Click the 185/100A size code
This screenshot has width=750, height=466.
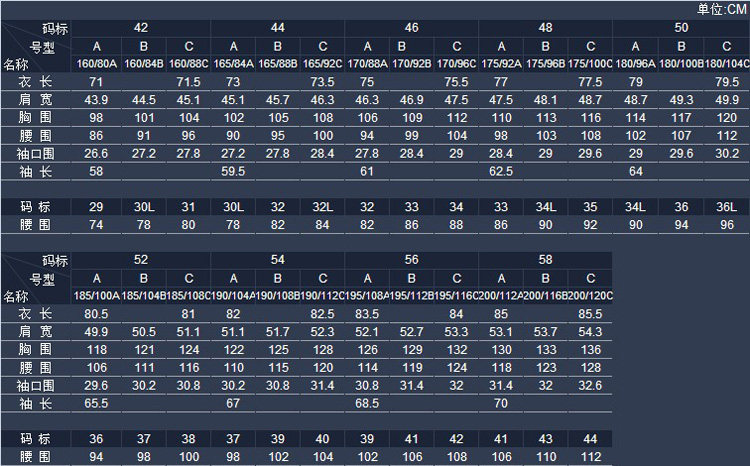tap(97, 296)
